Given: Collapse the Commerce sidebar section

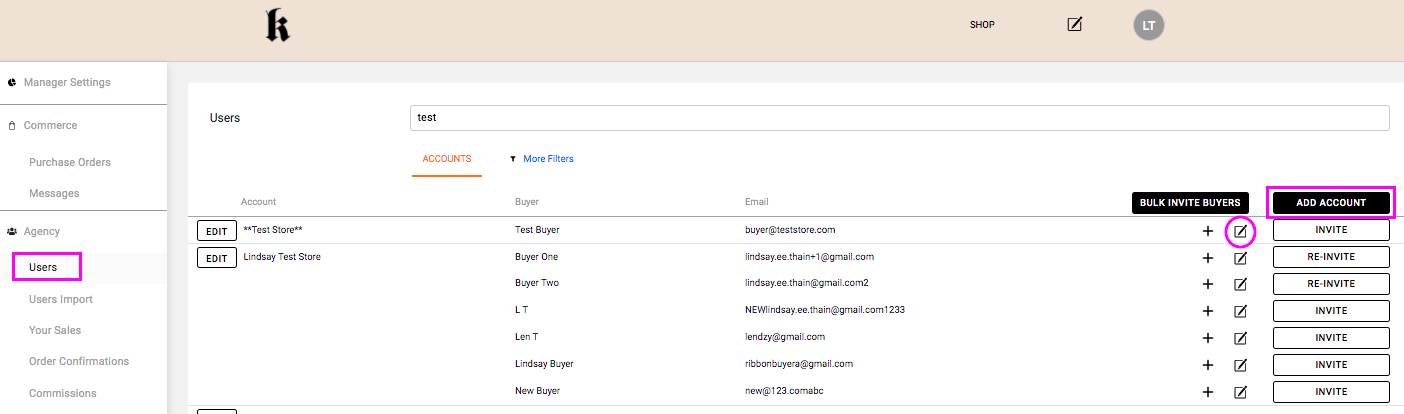Looking at the screenshot, I should click(50, 126).
